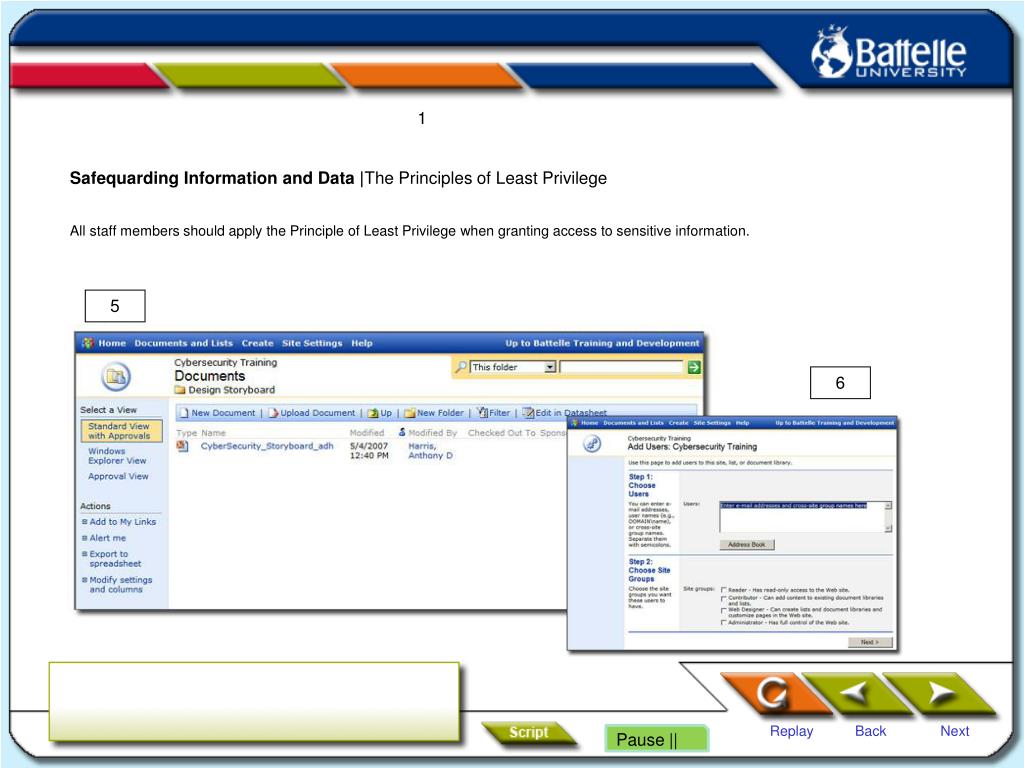
Task: Open the This folder search scope dropdown
Action: click(550, 367)
